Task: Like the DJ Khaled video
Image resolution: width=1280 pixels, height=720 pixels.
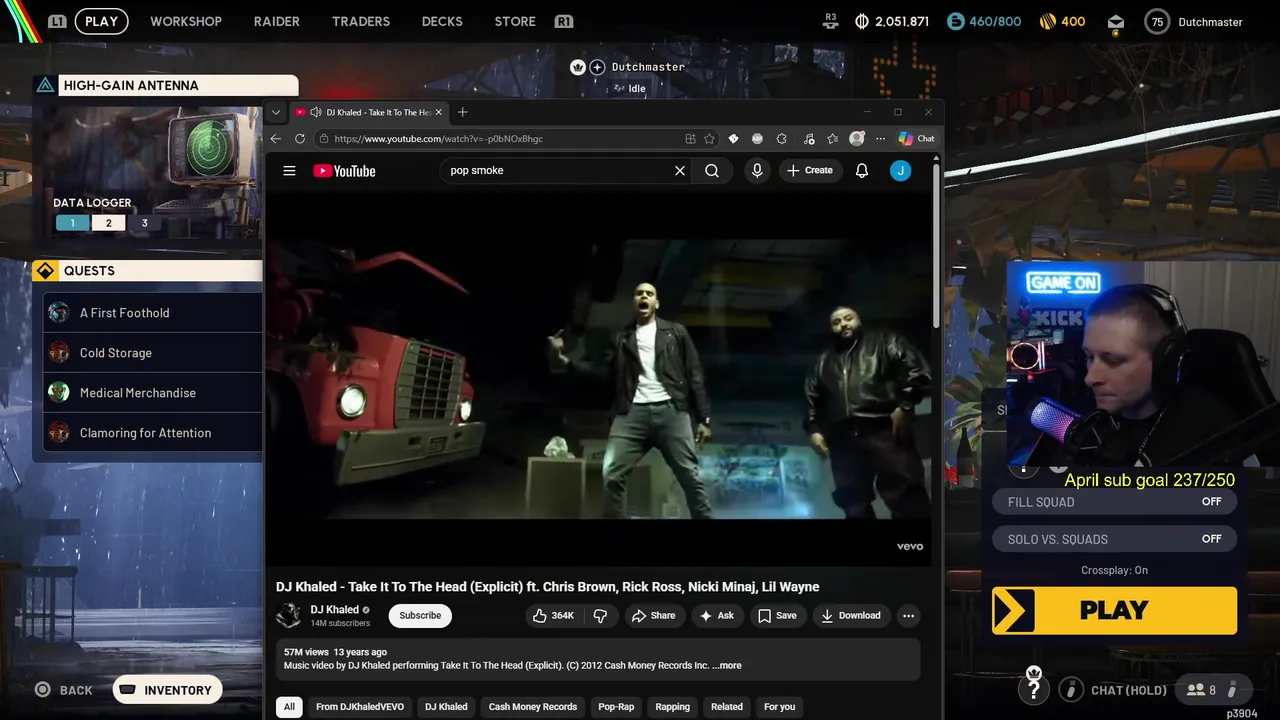Action: tap(554, 616)
